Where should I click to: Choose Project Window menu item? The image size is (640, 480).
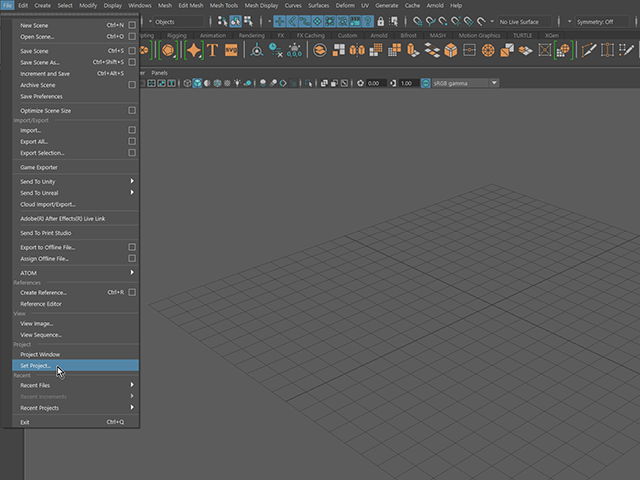pos(76,354)
